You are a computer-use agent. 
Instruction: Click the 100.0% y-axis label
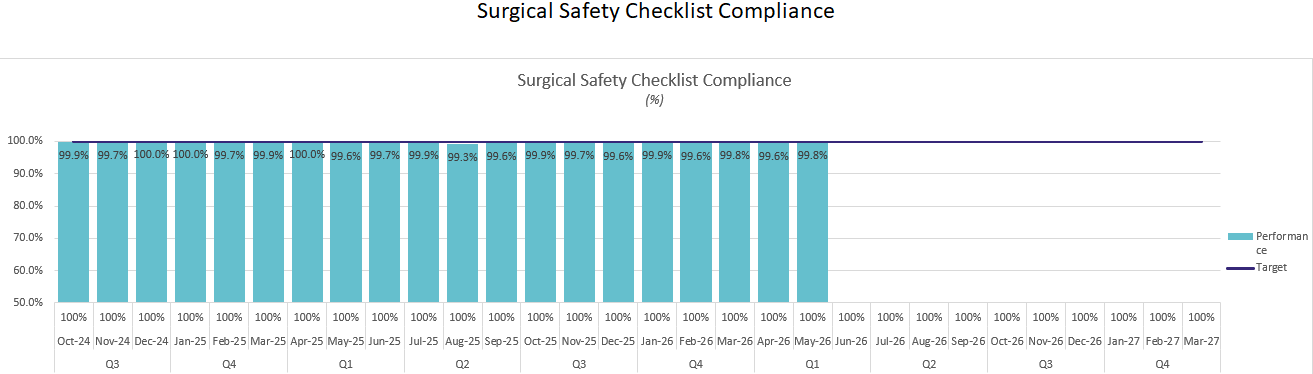pyautogui.click(x=24, y=141)
